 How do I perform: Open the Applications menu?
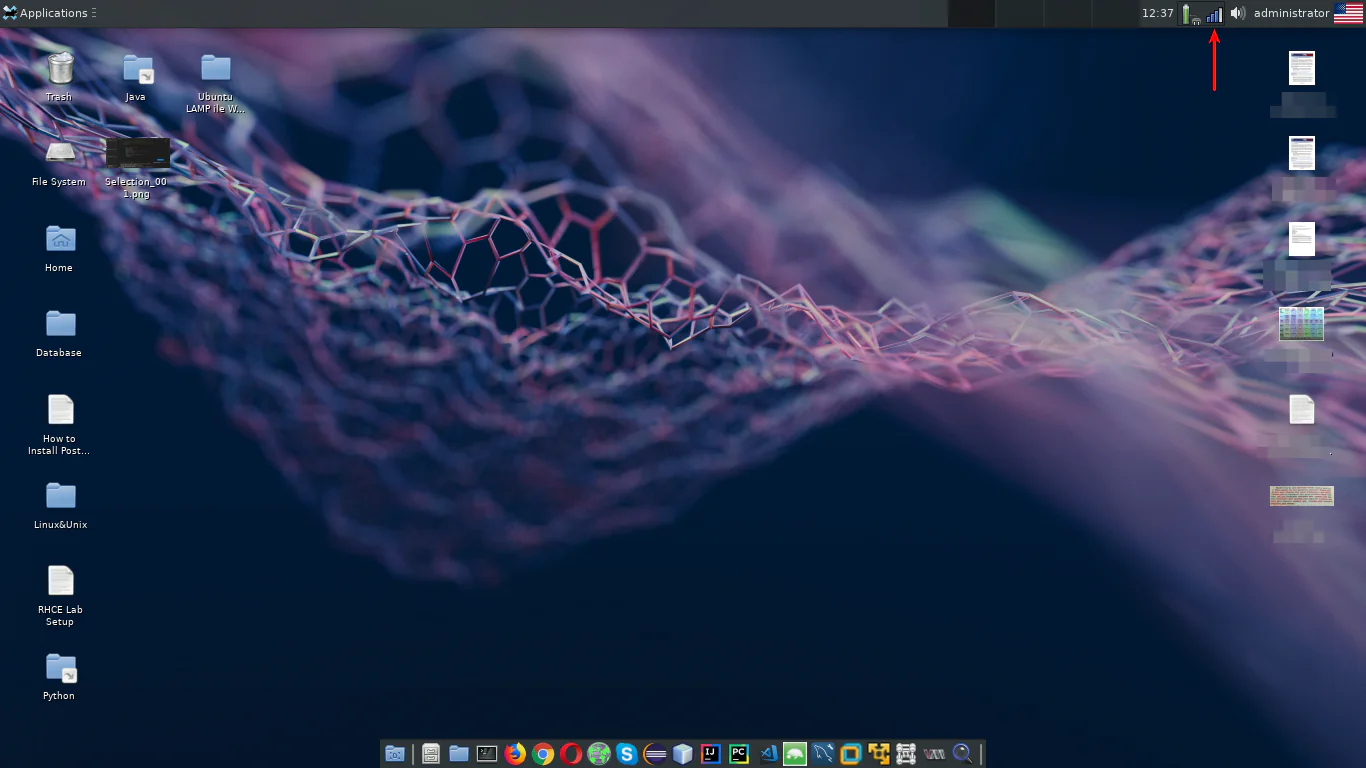click(x=50, y=13)
